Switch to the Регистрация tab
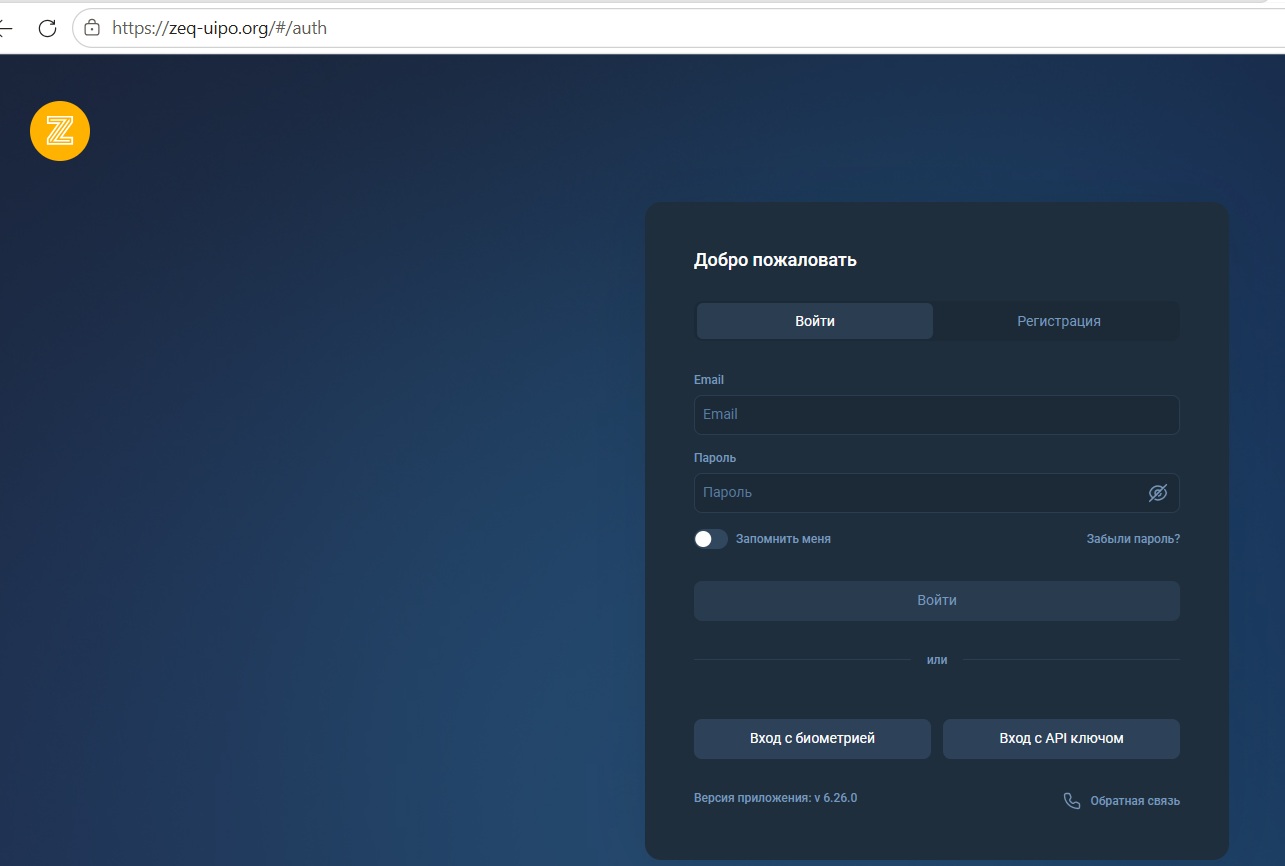 point(1058,321)
